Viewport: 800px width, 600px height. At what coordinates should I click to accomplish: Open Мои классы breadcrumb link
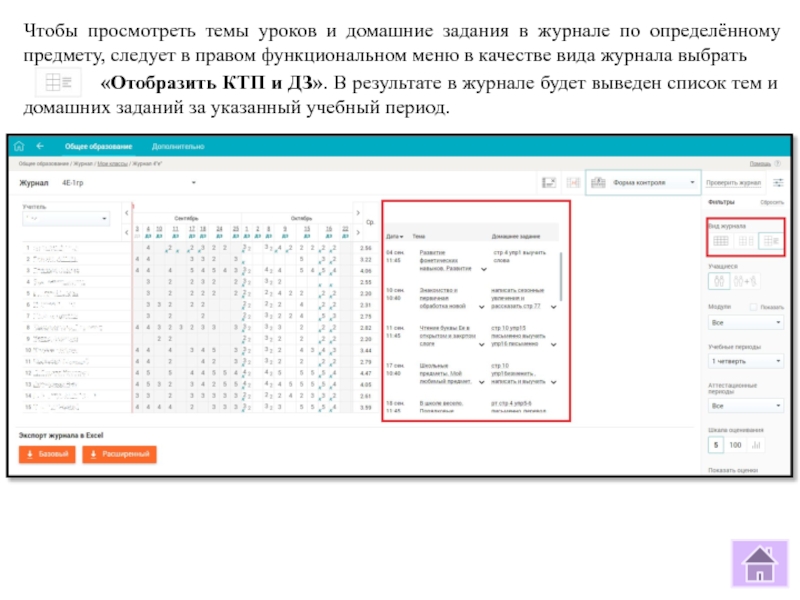coord(112,164)
